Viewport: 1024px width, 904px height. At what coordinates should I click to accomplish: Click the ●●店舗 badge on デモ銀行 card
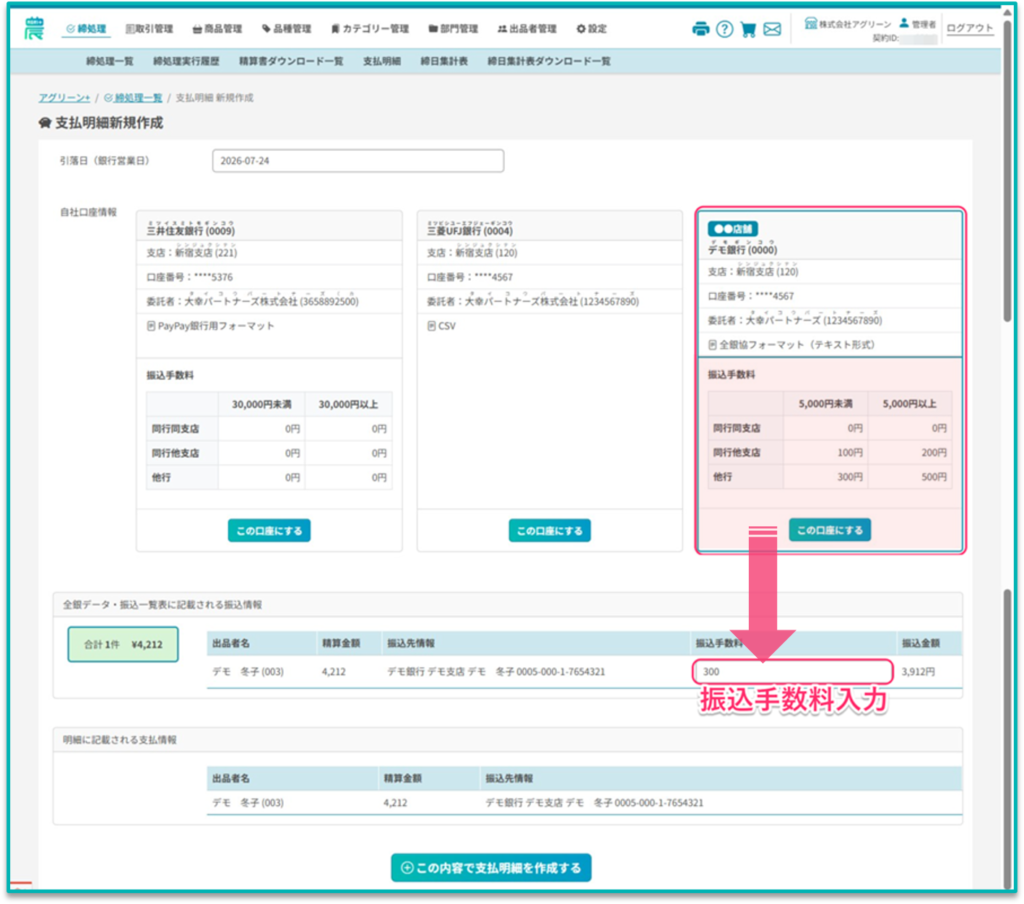click(733, 229)
